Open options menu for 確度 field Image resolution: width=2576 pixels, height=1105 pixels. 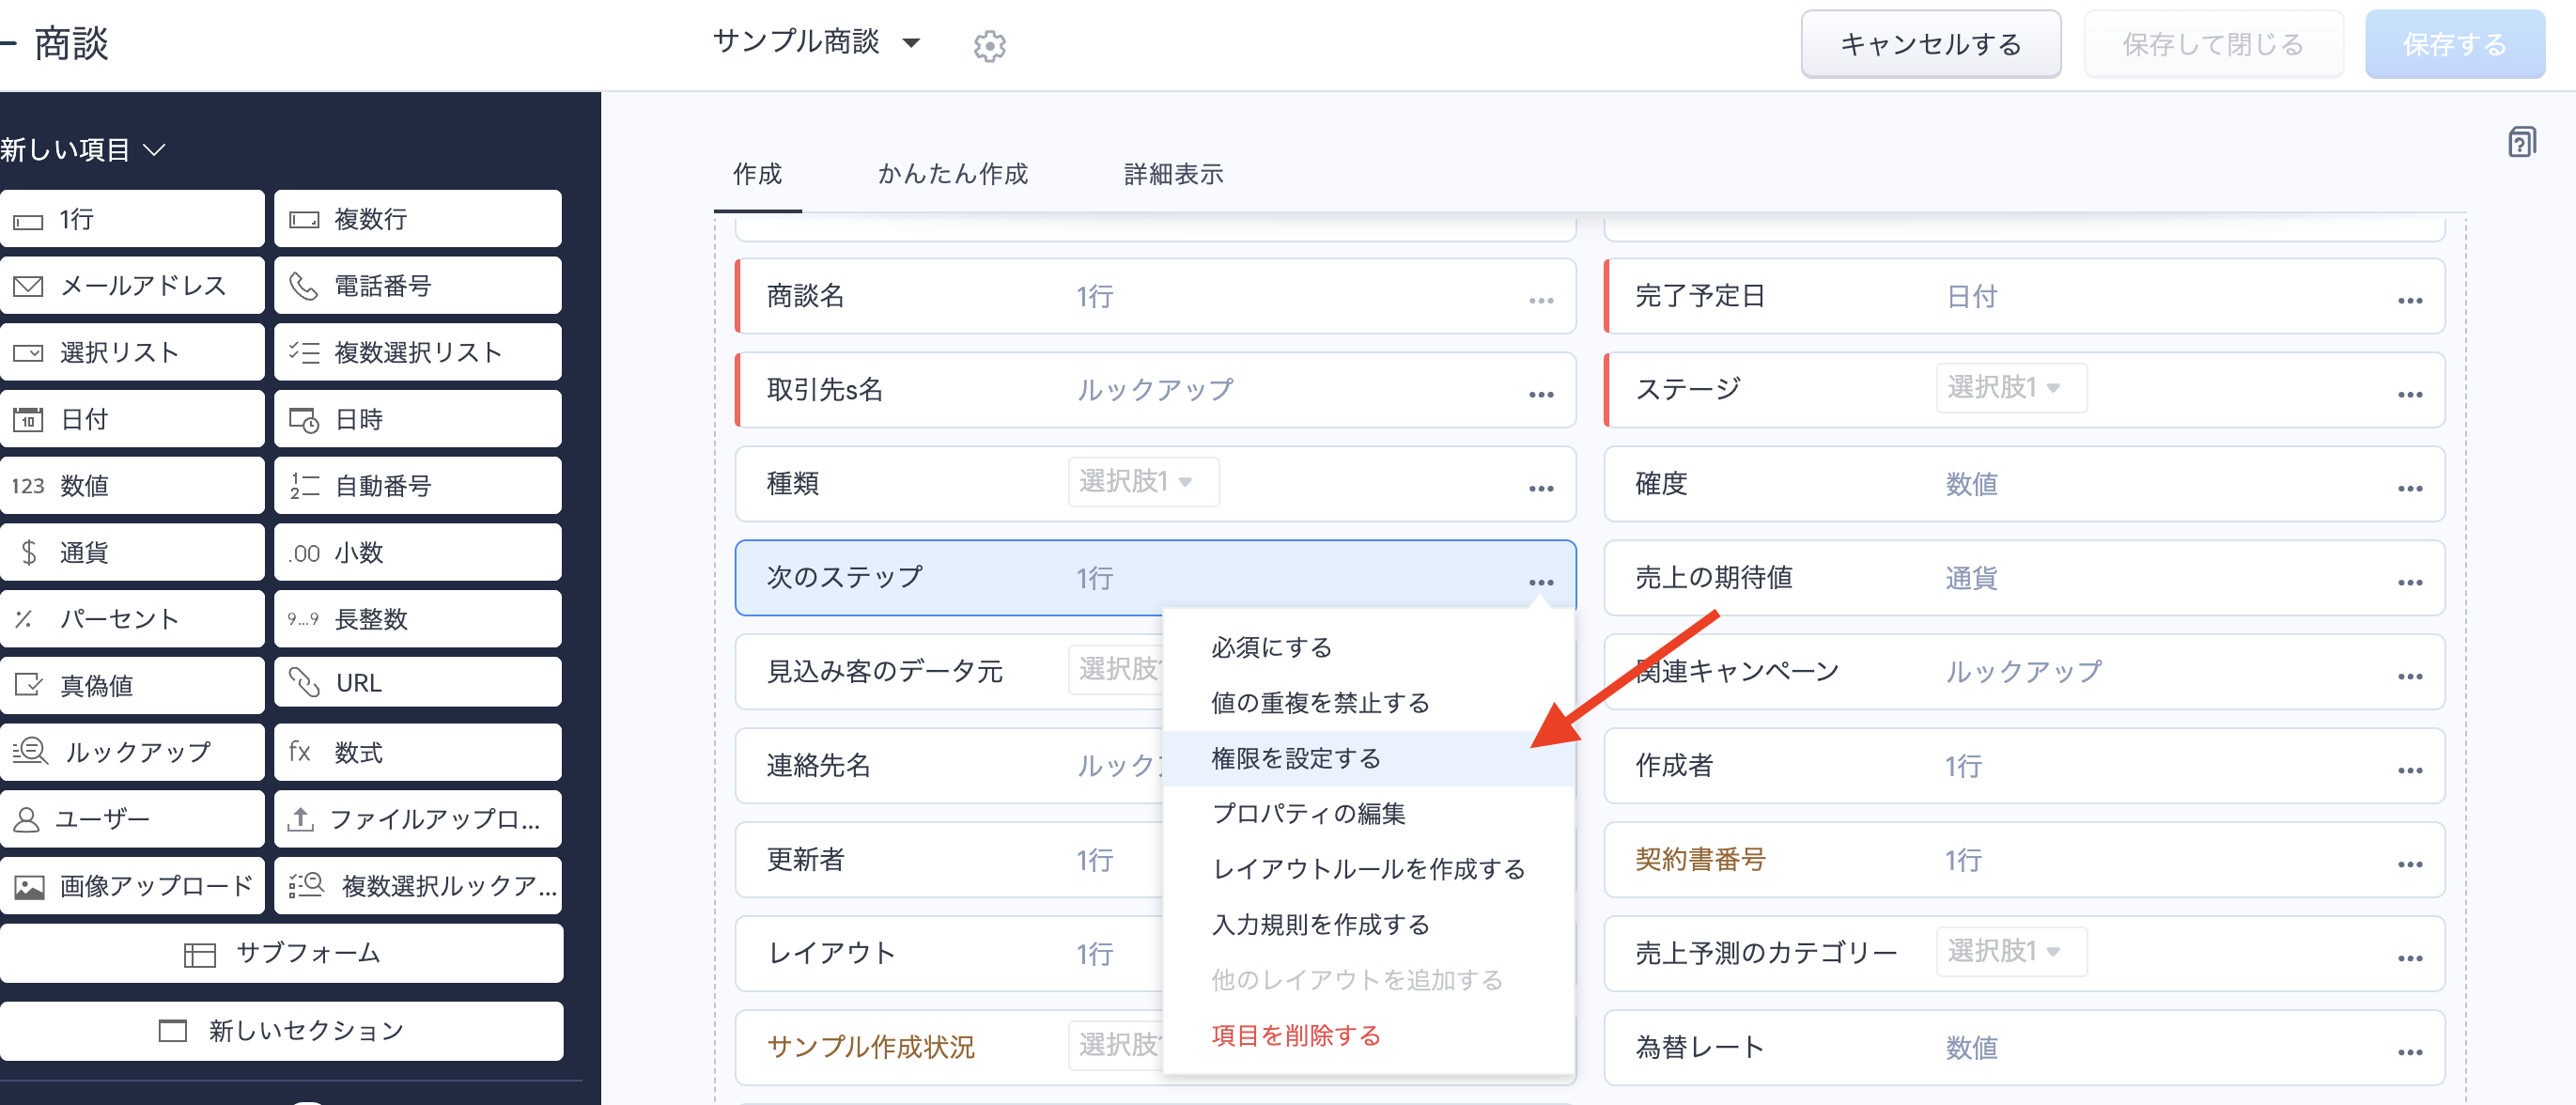coord(2409,488)
